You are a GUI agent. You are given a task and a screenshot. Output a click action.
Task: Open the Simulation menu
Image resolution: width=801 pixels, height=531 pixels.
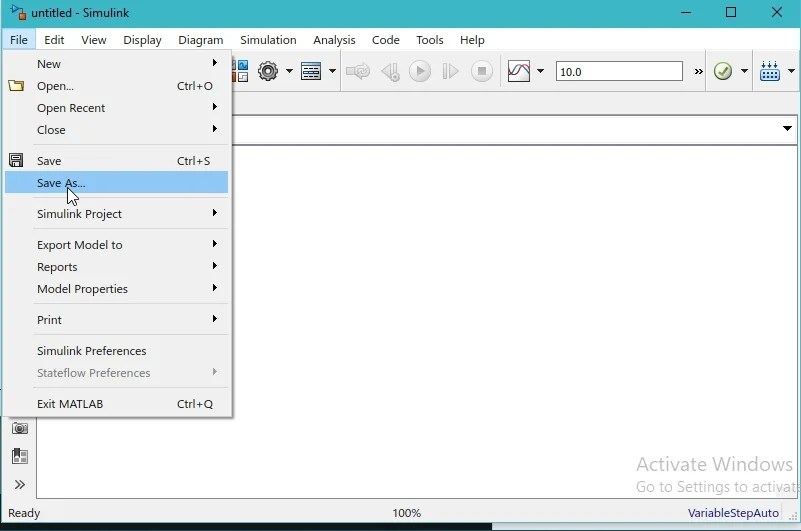[268, 40]
